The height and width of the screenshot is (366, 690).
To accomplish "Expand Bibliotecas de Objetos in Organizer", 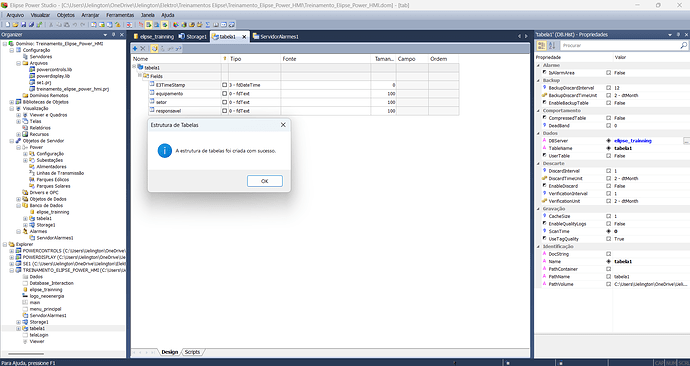I will (x=12, y=102).
